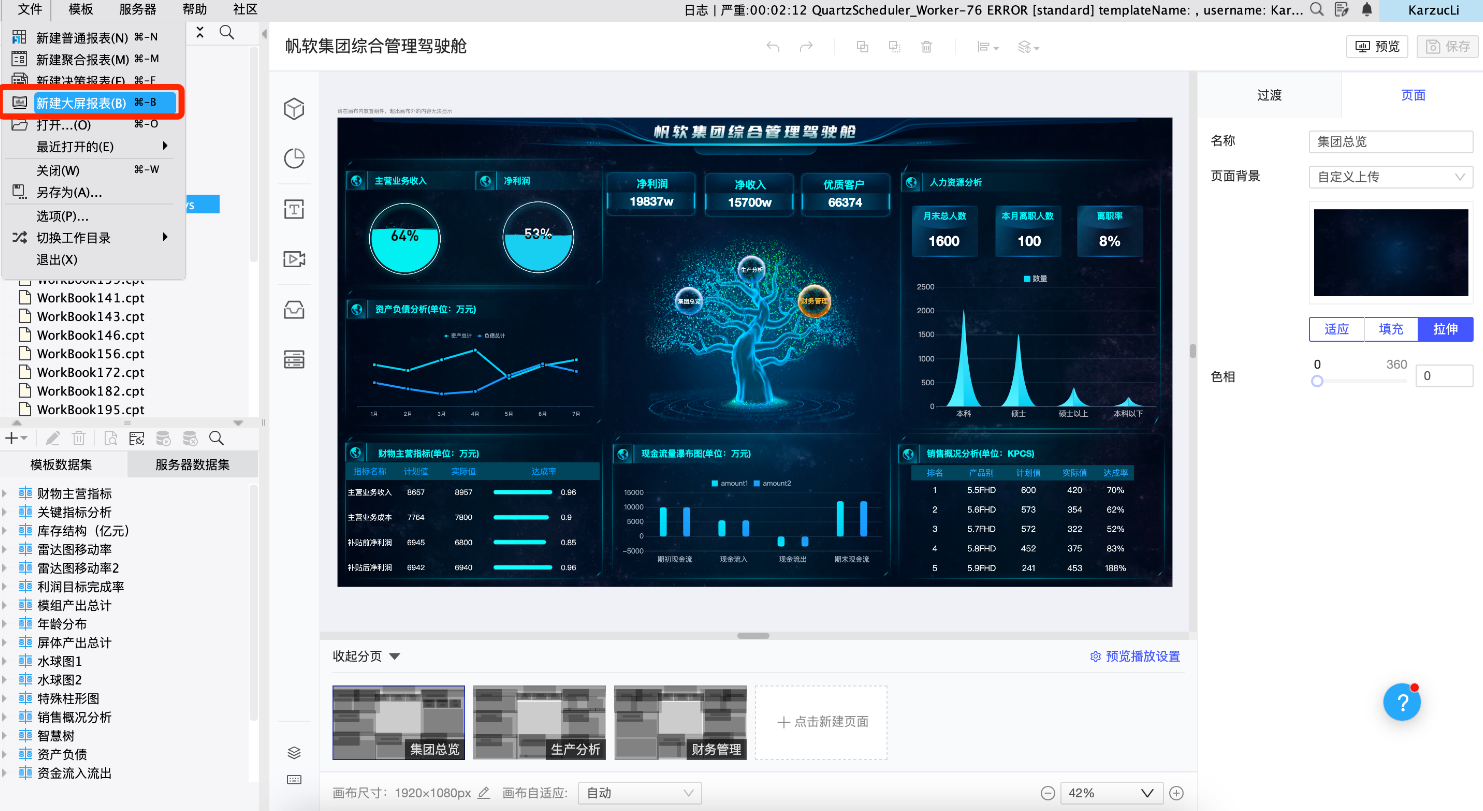Expand the 财物主营指标 dataset
Screen dimensions: 1483x811
pos(5,494)
